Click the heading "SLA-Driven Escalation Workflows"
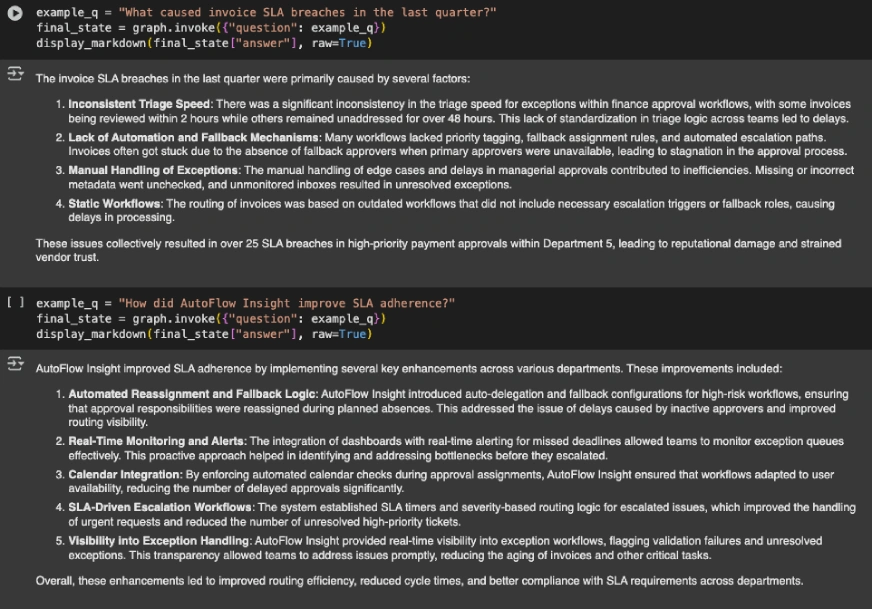The image size is (872, 609). click(x=160, y=507)
